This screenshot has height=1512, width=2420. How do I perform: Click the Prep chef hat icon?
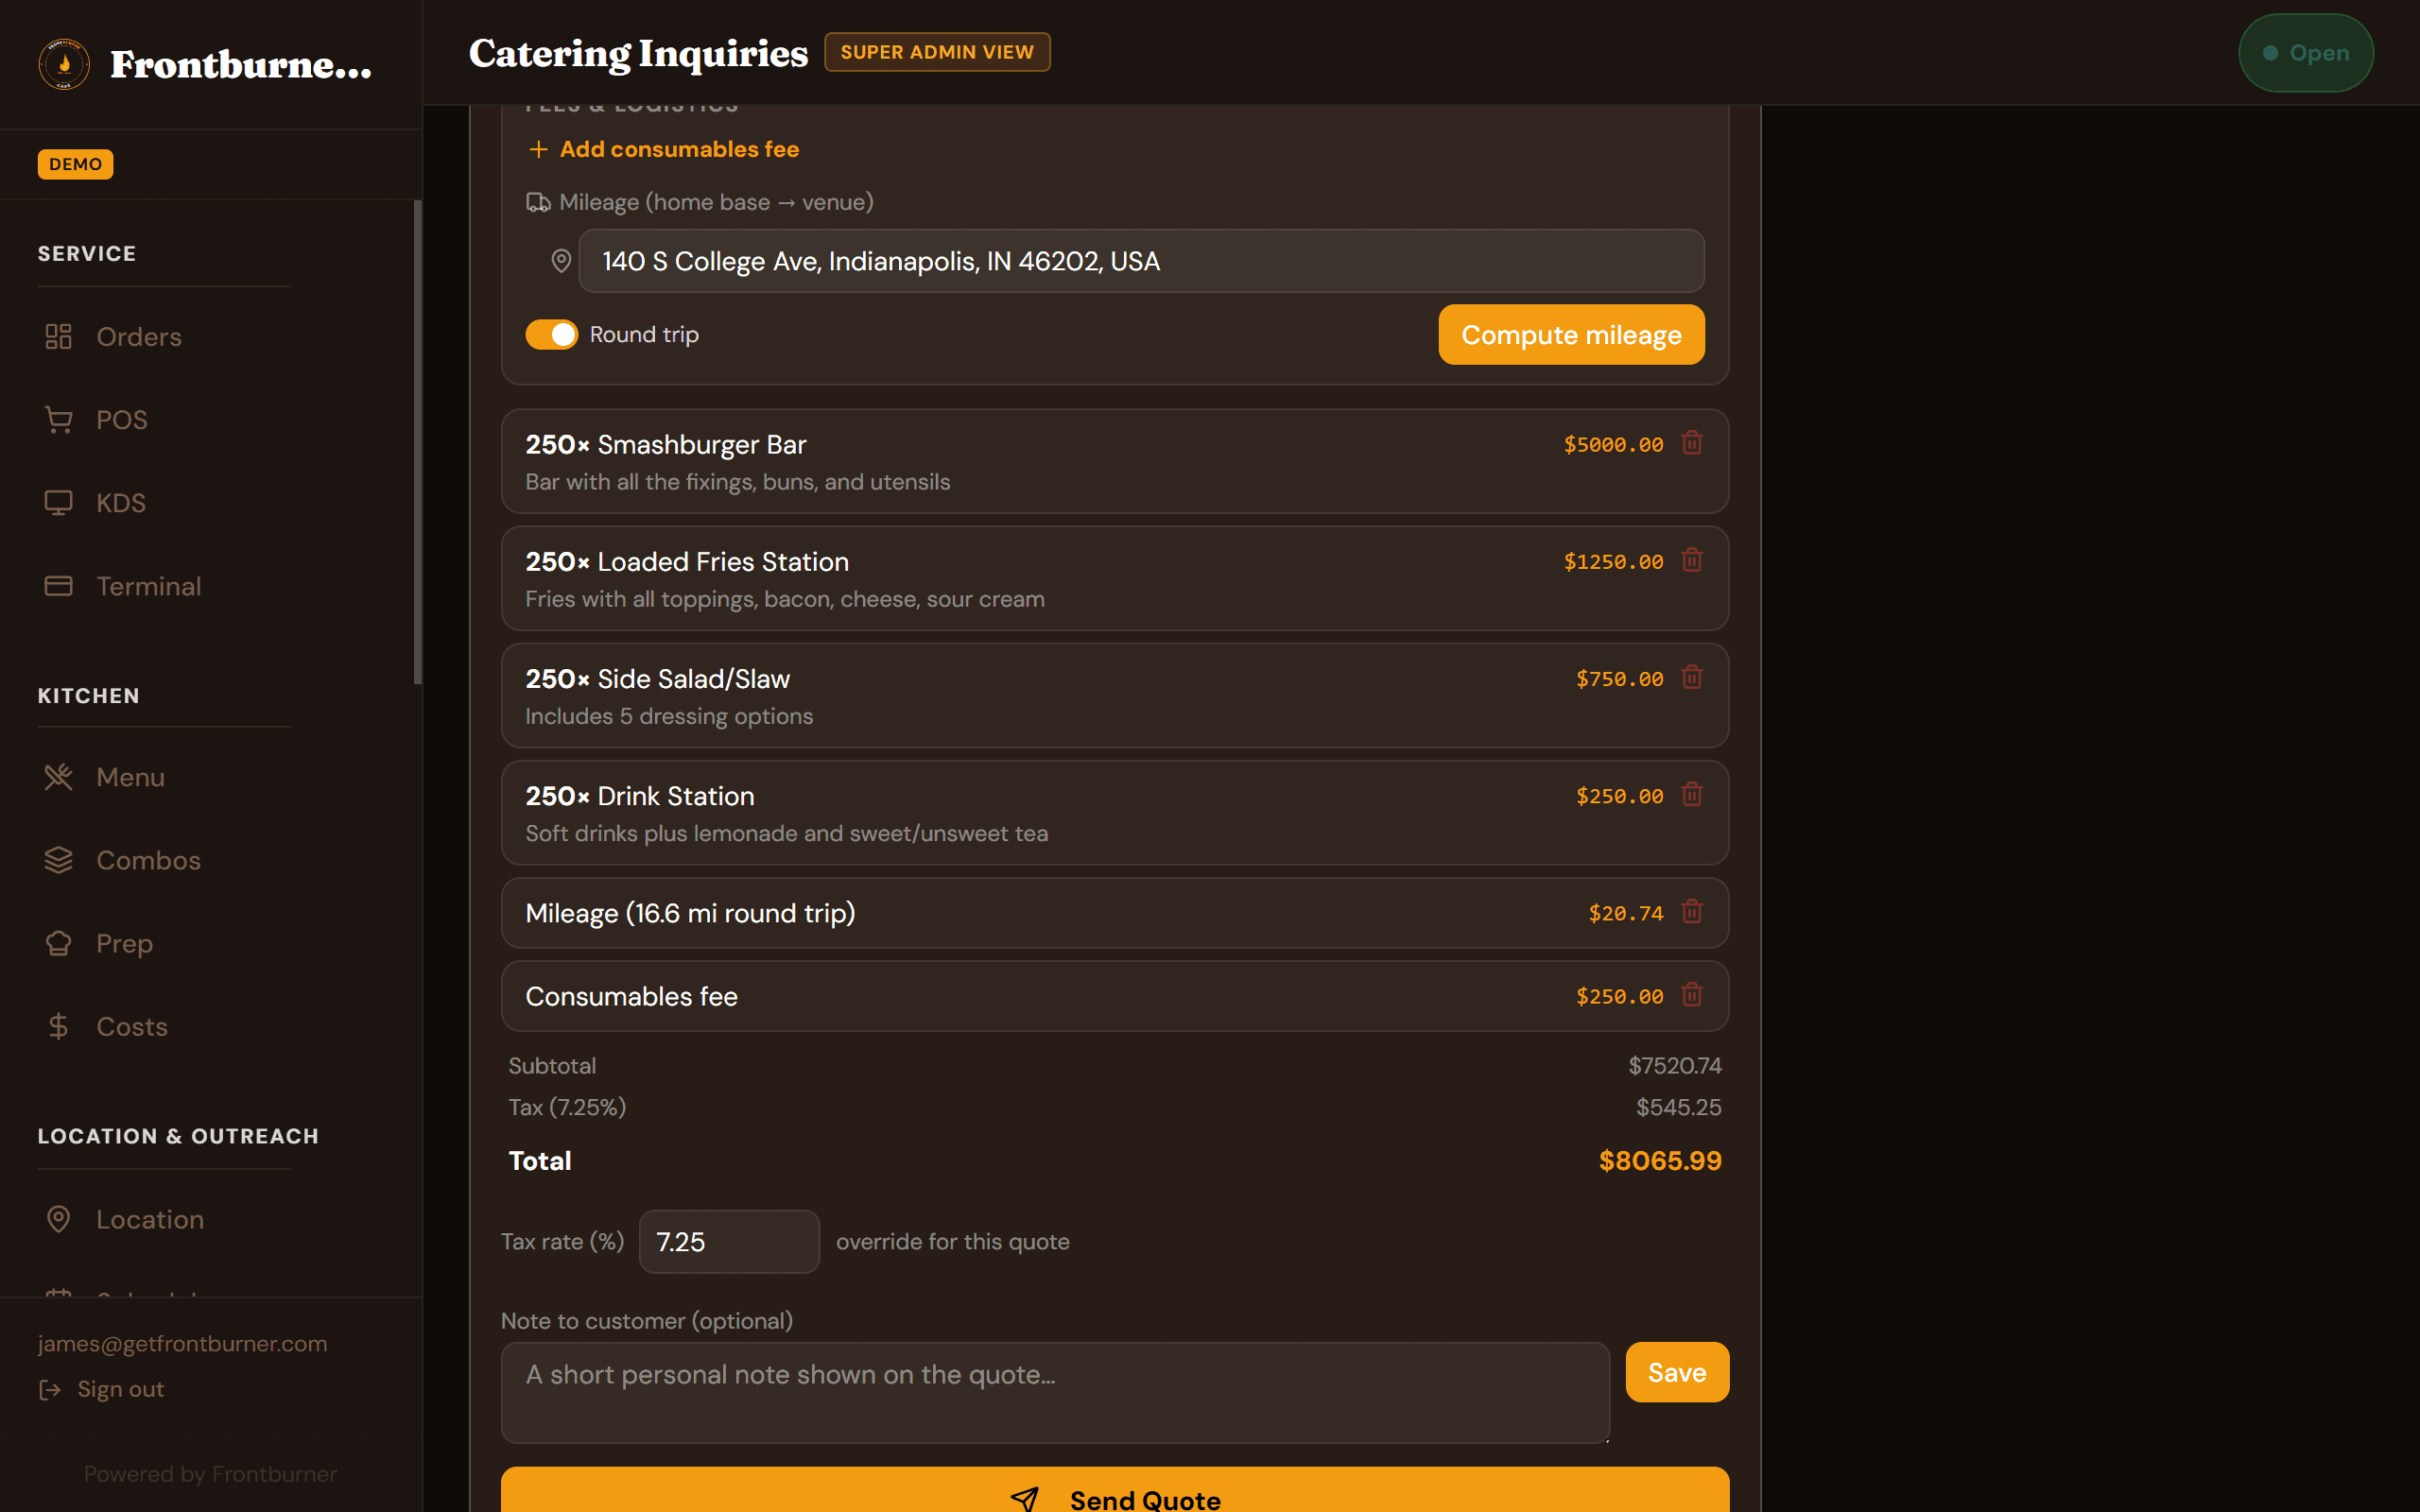pos(58,943)
